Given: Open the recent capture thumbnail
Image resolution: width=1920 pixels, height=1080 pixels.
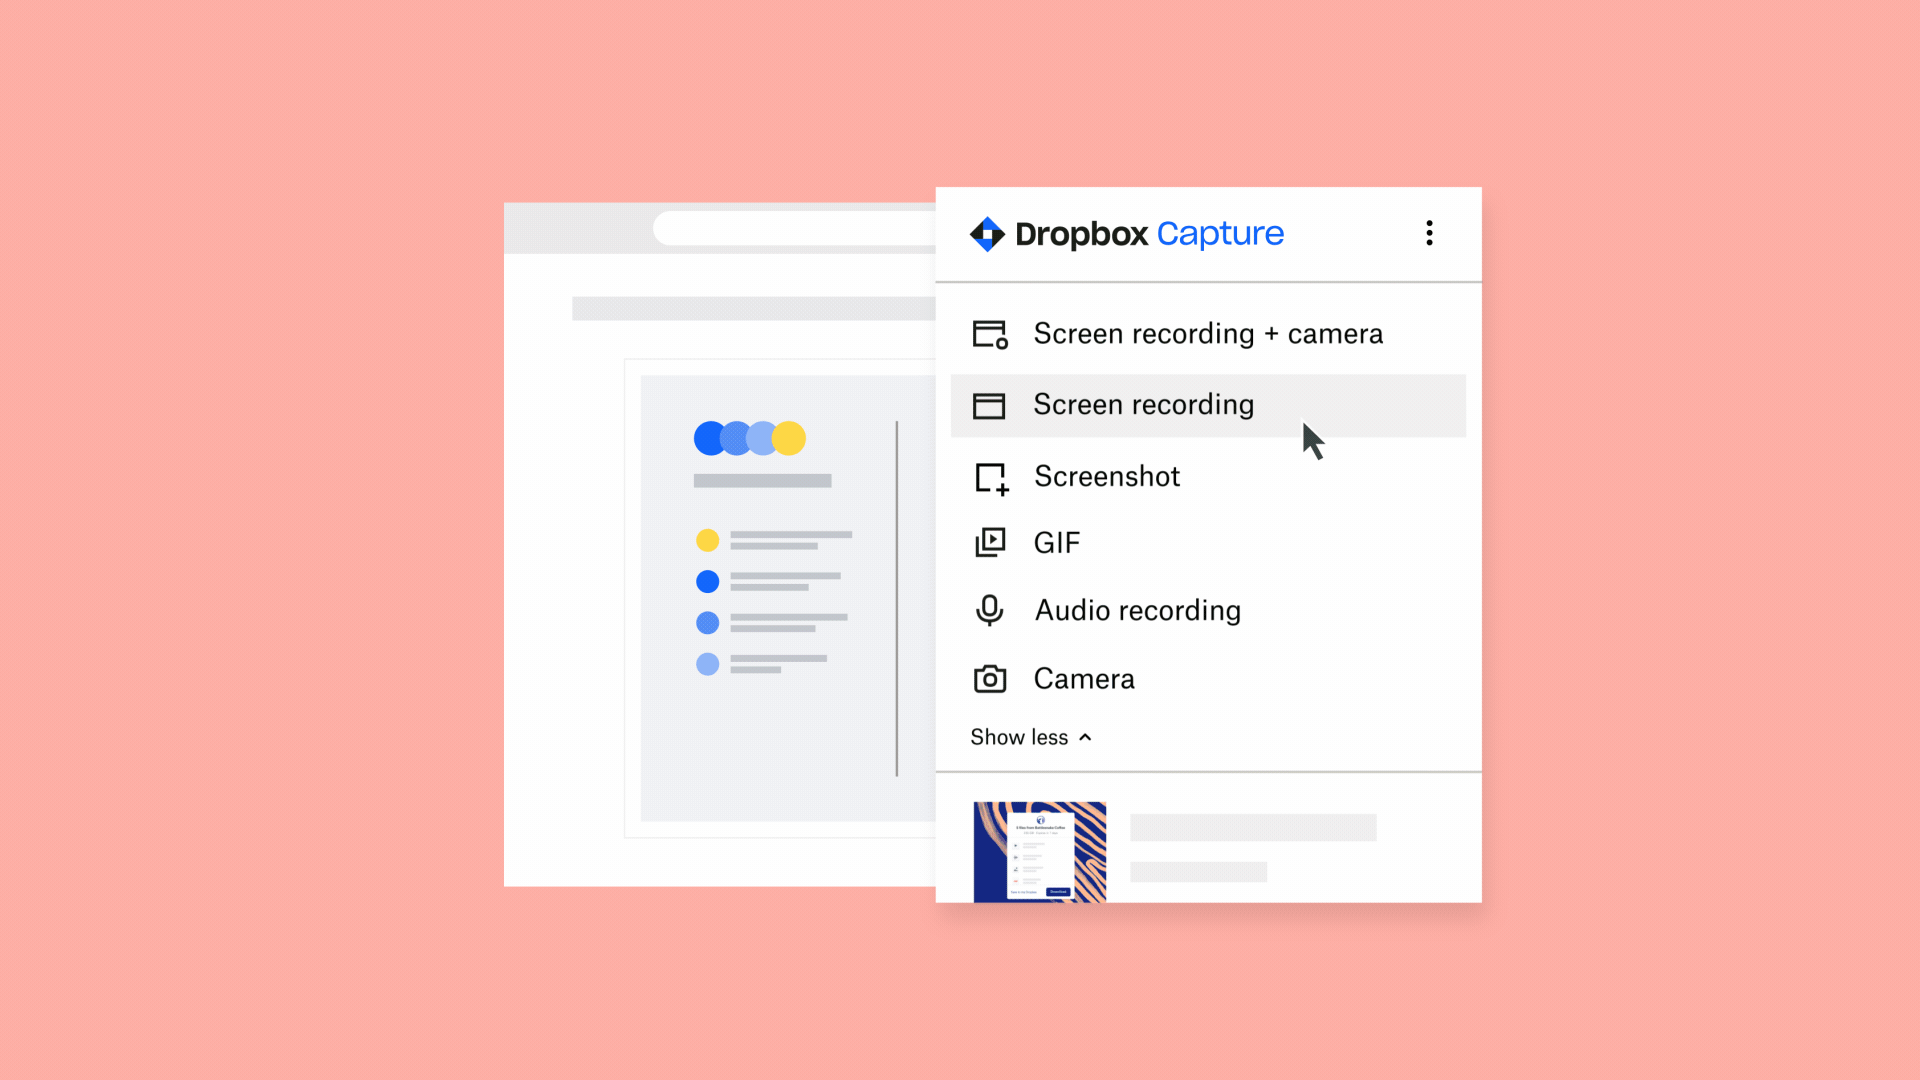Looking at the screenshot, I should click(1040, 851).
